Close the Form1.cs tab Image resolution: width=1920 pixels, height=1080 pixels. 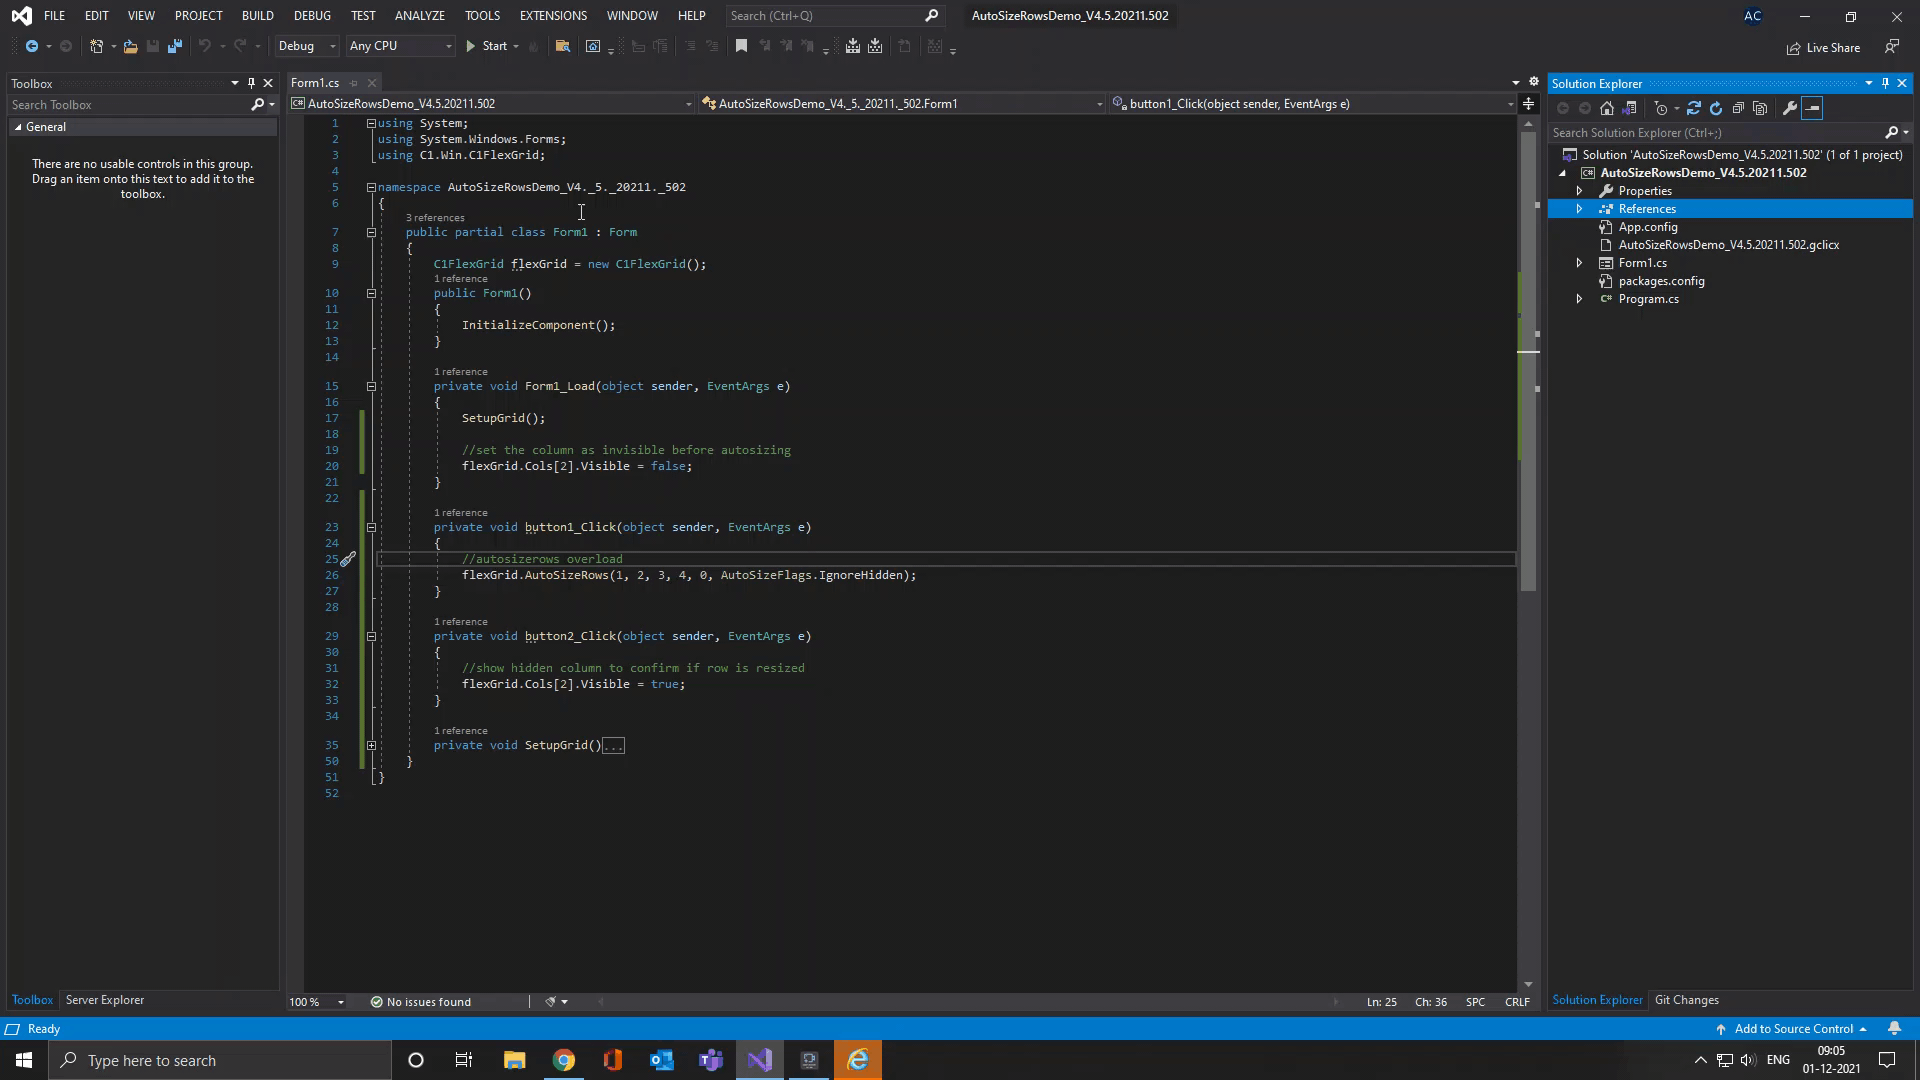click(x=372, y=83)
